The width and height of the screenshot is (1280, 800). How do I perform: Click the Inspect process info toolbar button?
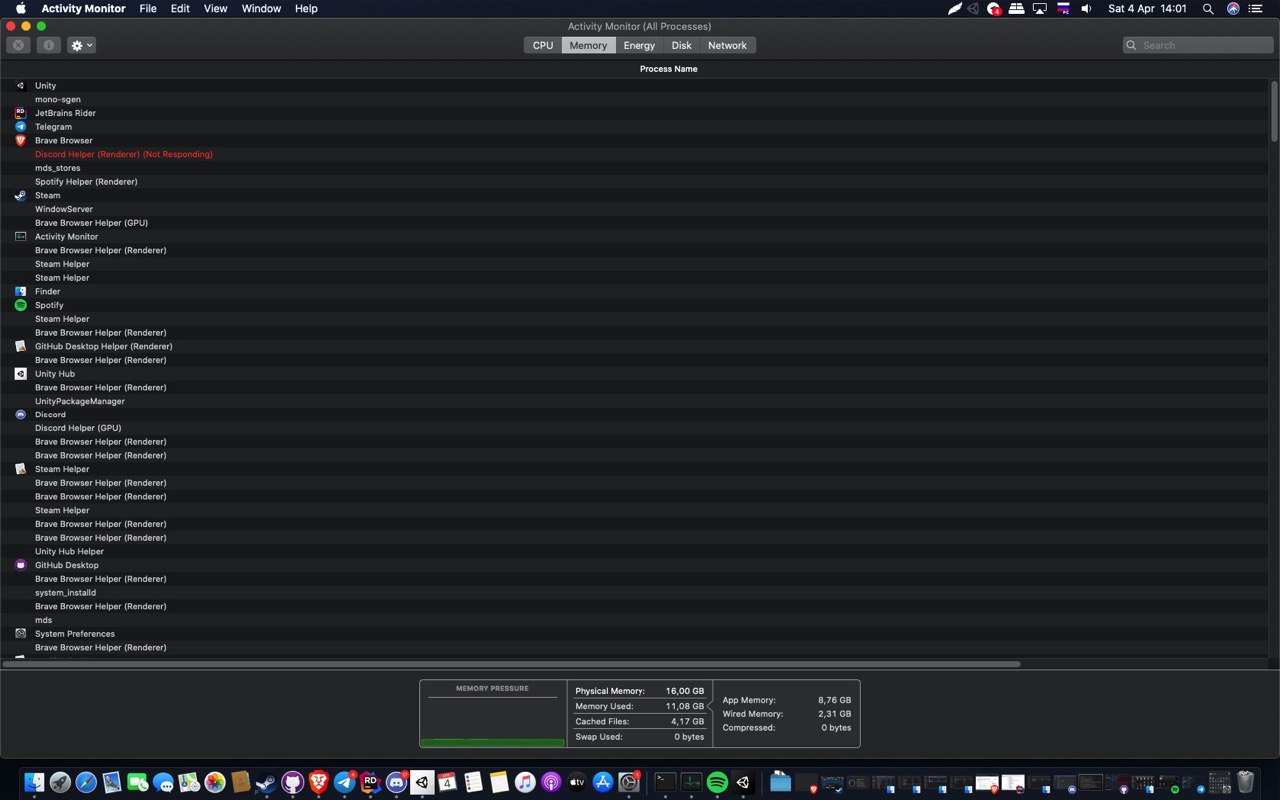49,45
